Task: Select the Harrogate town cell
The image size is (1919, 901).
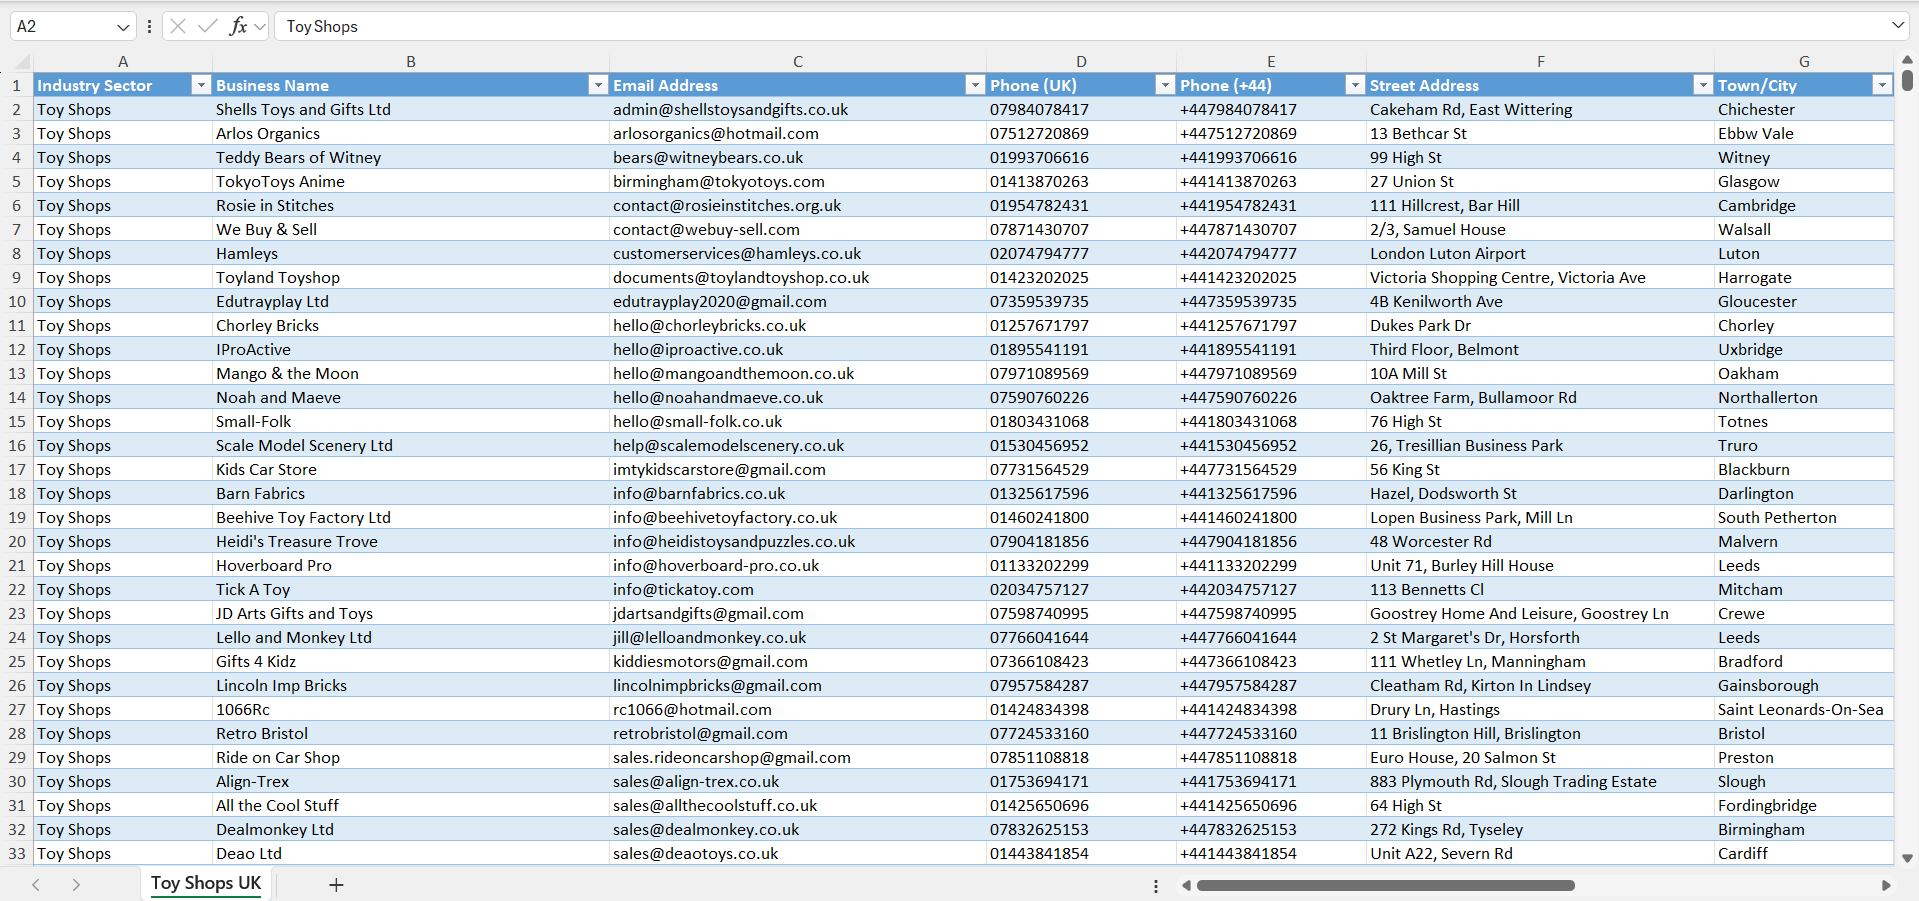Action: click(1804, 277)
